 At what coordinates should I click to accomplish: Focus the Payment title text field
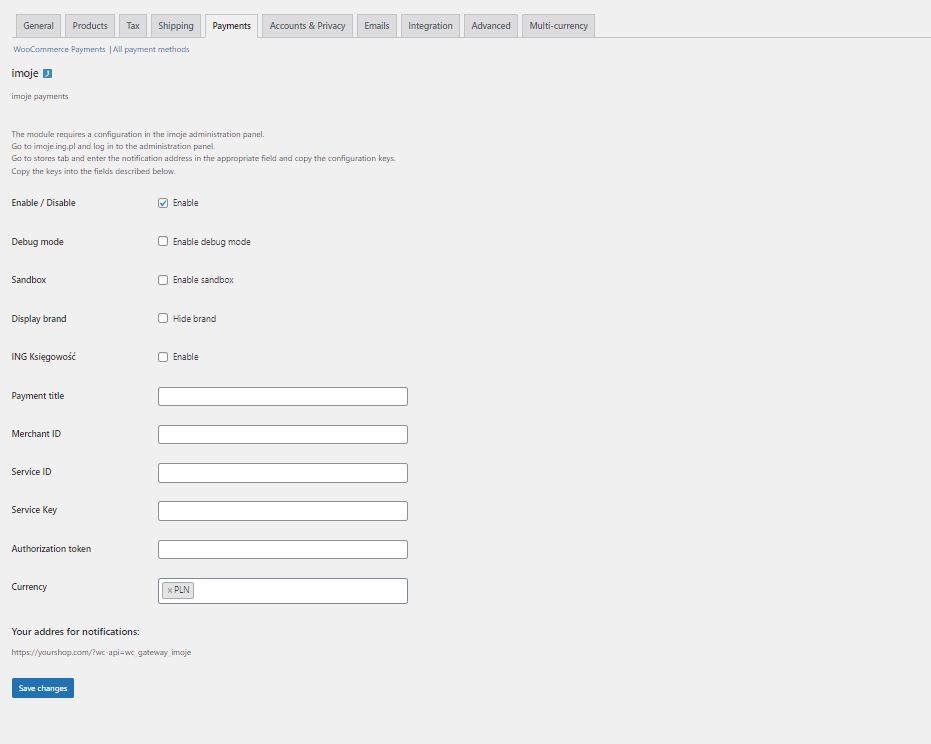click(283, 397)
